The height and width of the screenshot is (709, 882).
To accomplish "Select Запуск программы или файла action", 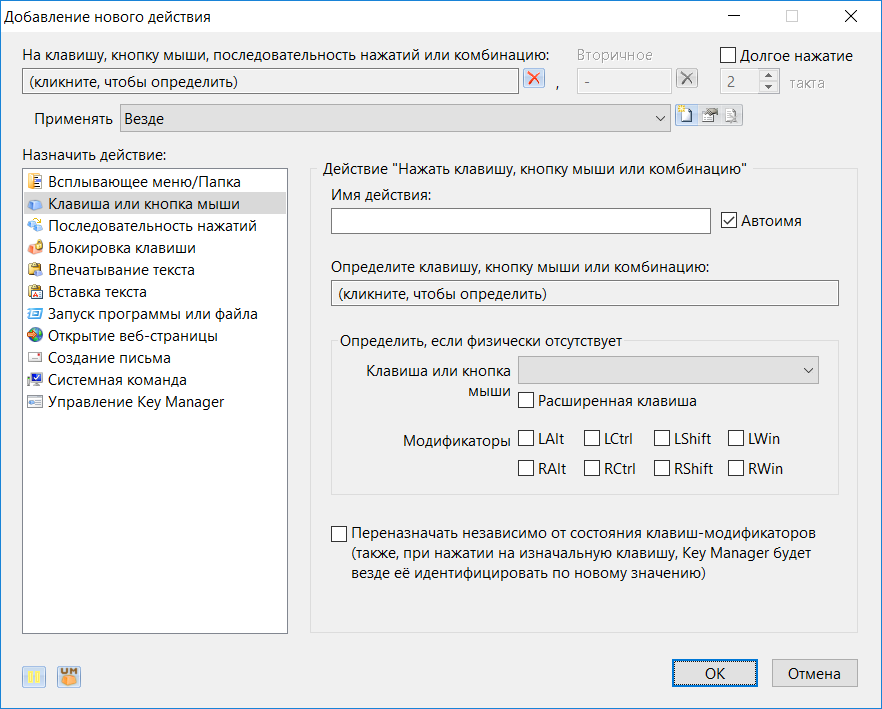I will pos(152,314).
